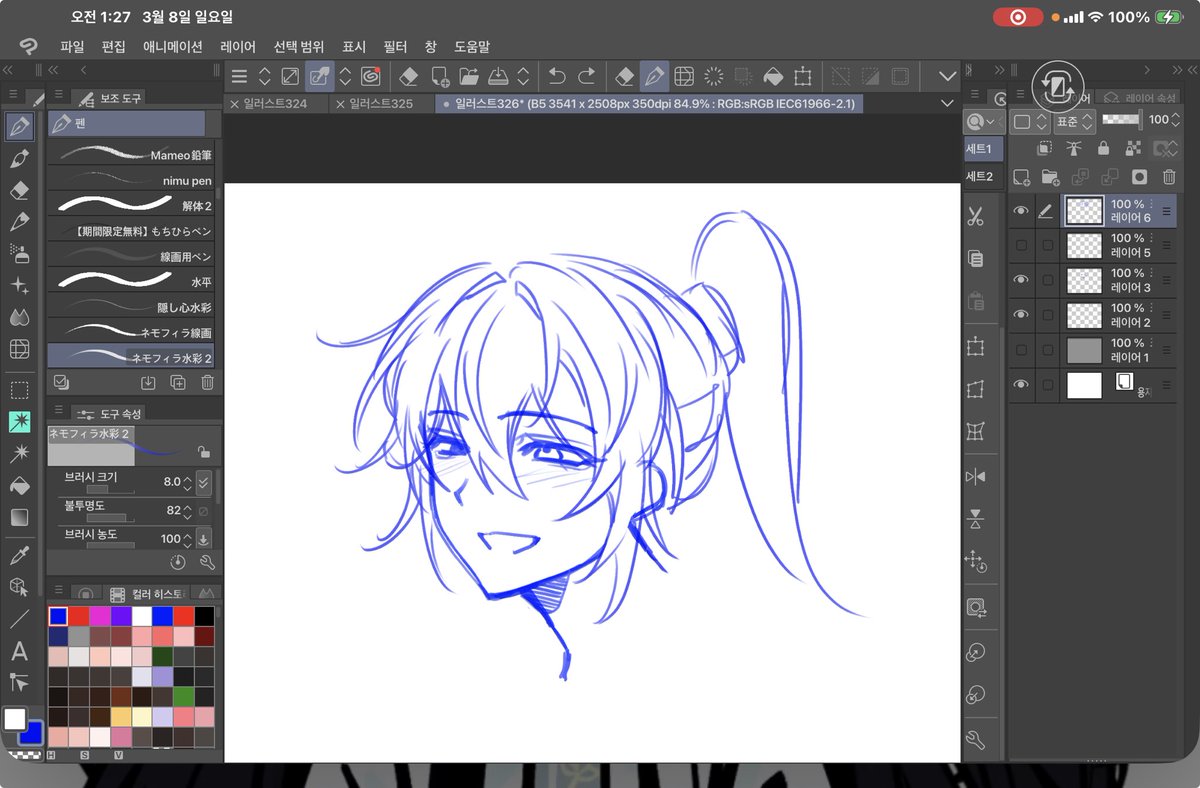Click the Delete sub tool trash icon
1200x788 pixels.
pos(207,382)
